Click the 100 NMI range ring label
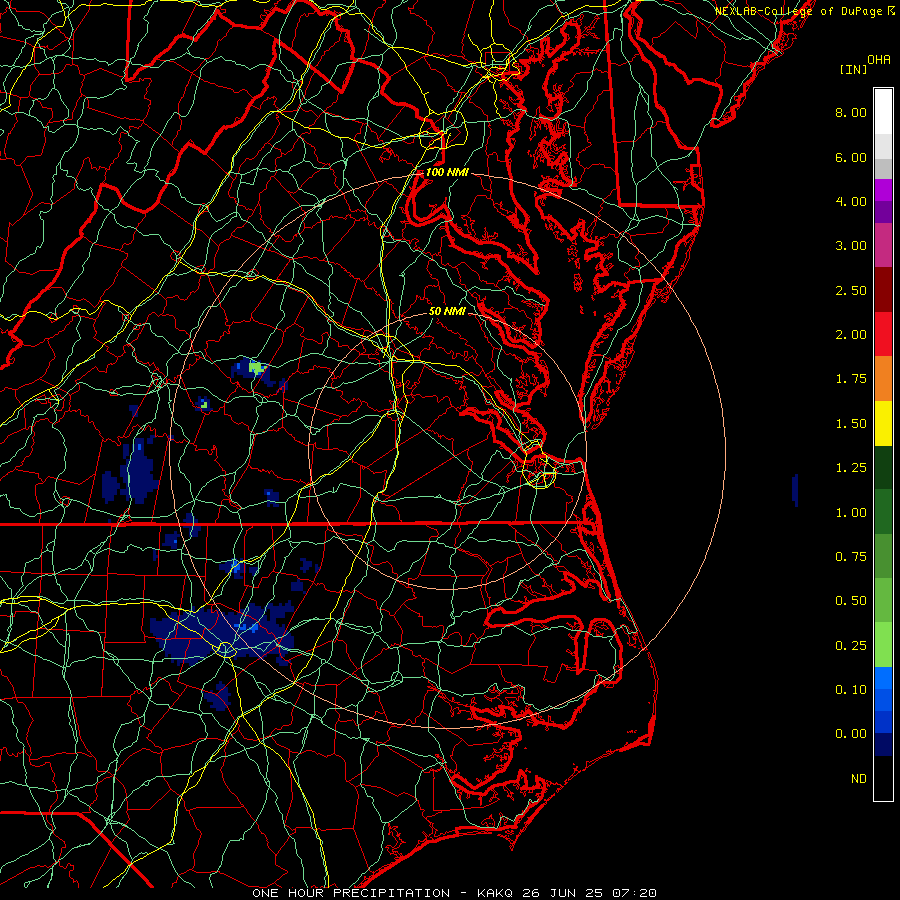900x900 pixels. pyautogui.click(x=447, y=172)
